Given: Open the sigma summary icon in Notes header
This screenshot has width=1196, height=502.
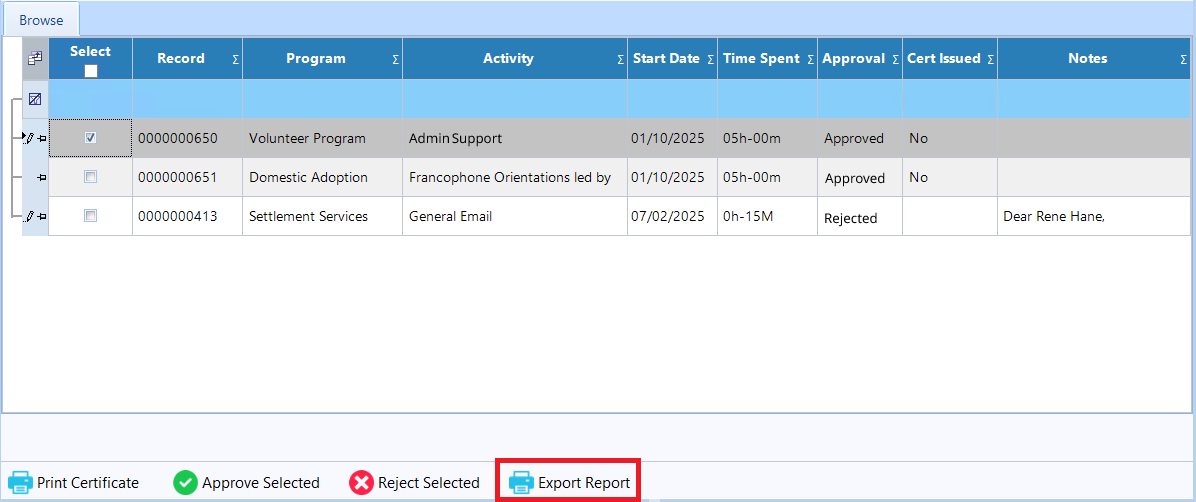Looking at the screenshot, I should click(x=1184, y=60).
